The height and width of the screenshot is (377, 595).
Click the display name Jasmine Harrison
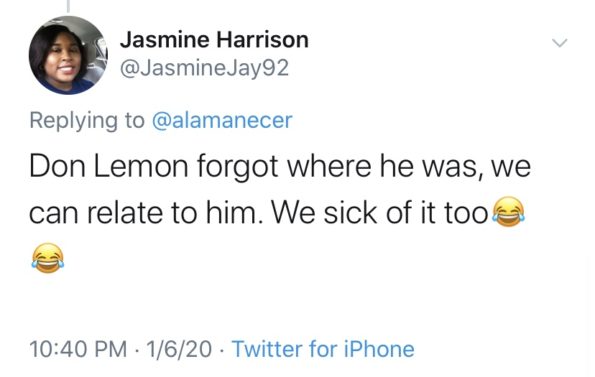click(214, 40)
